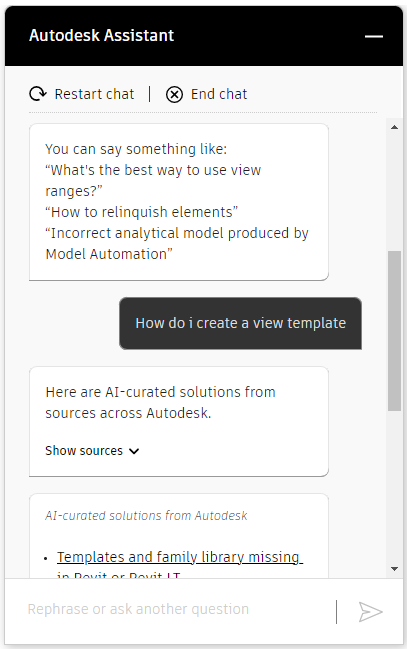Click the Show sources label

(84, 450)
